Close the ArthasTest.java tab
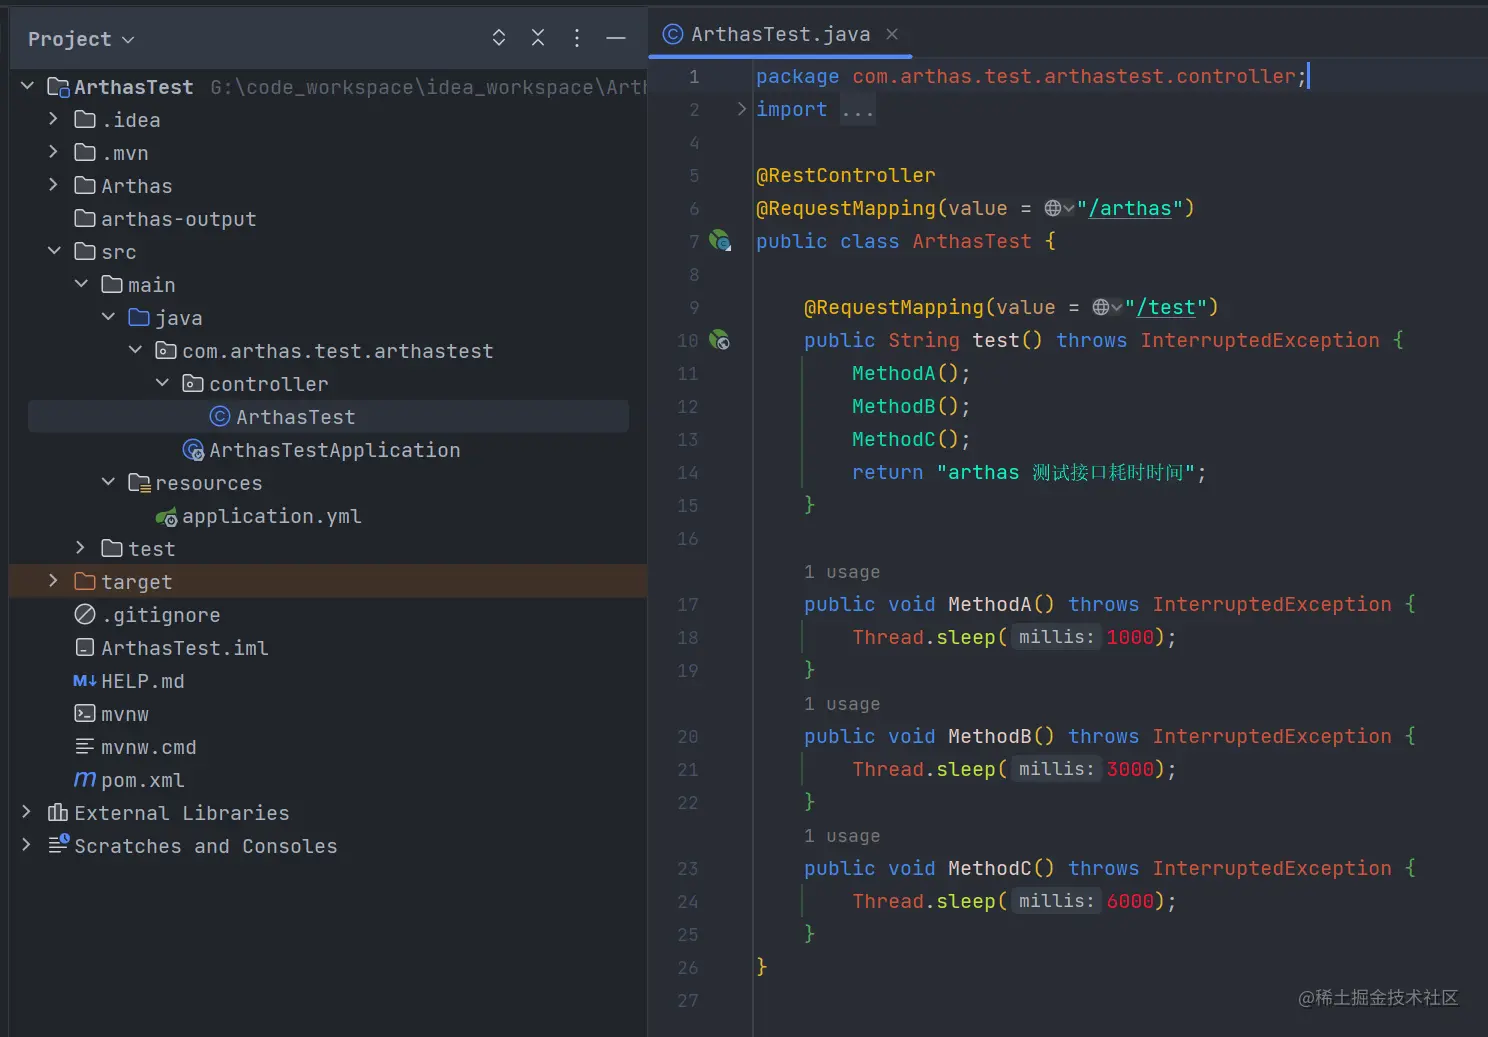 point(892,34)
